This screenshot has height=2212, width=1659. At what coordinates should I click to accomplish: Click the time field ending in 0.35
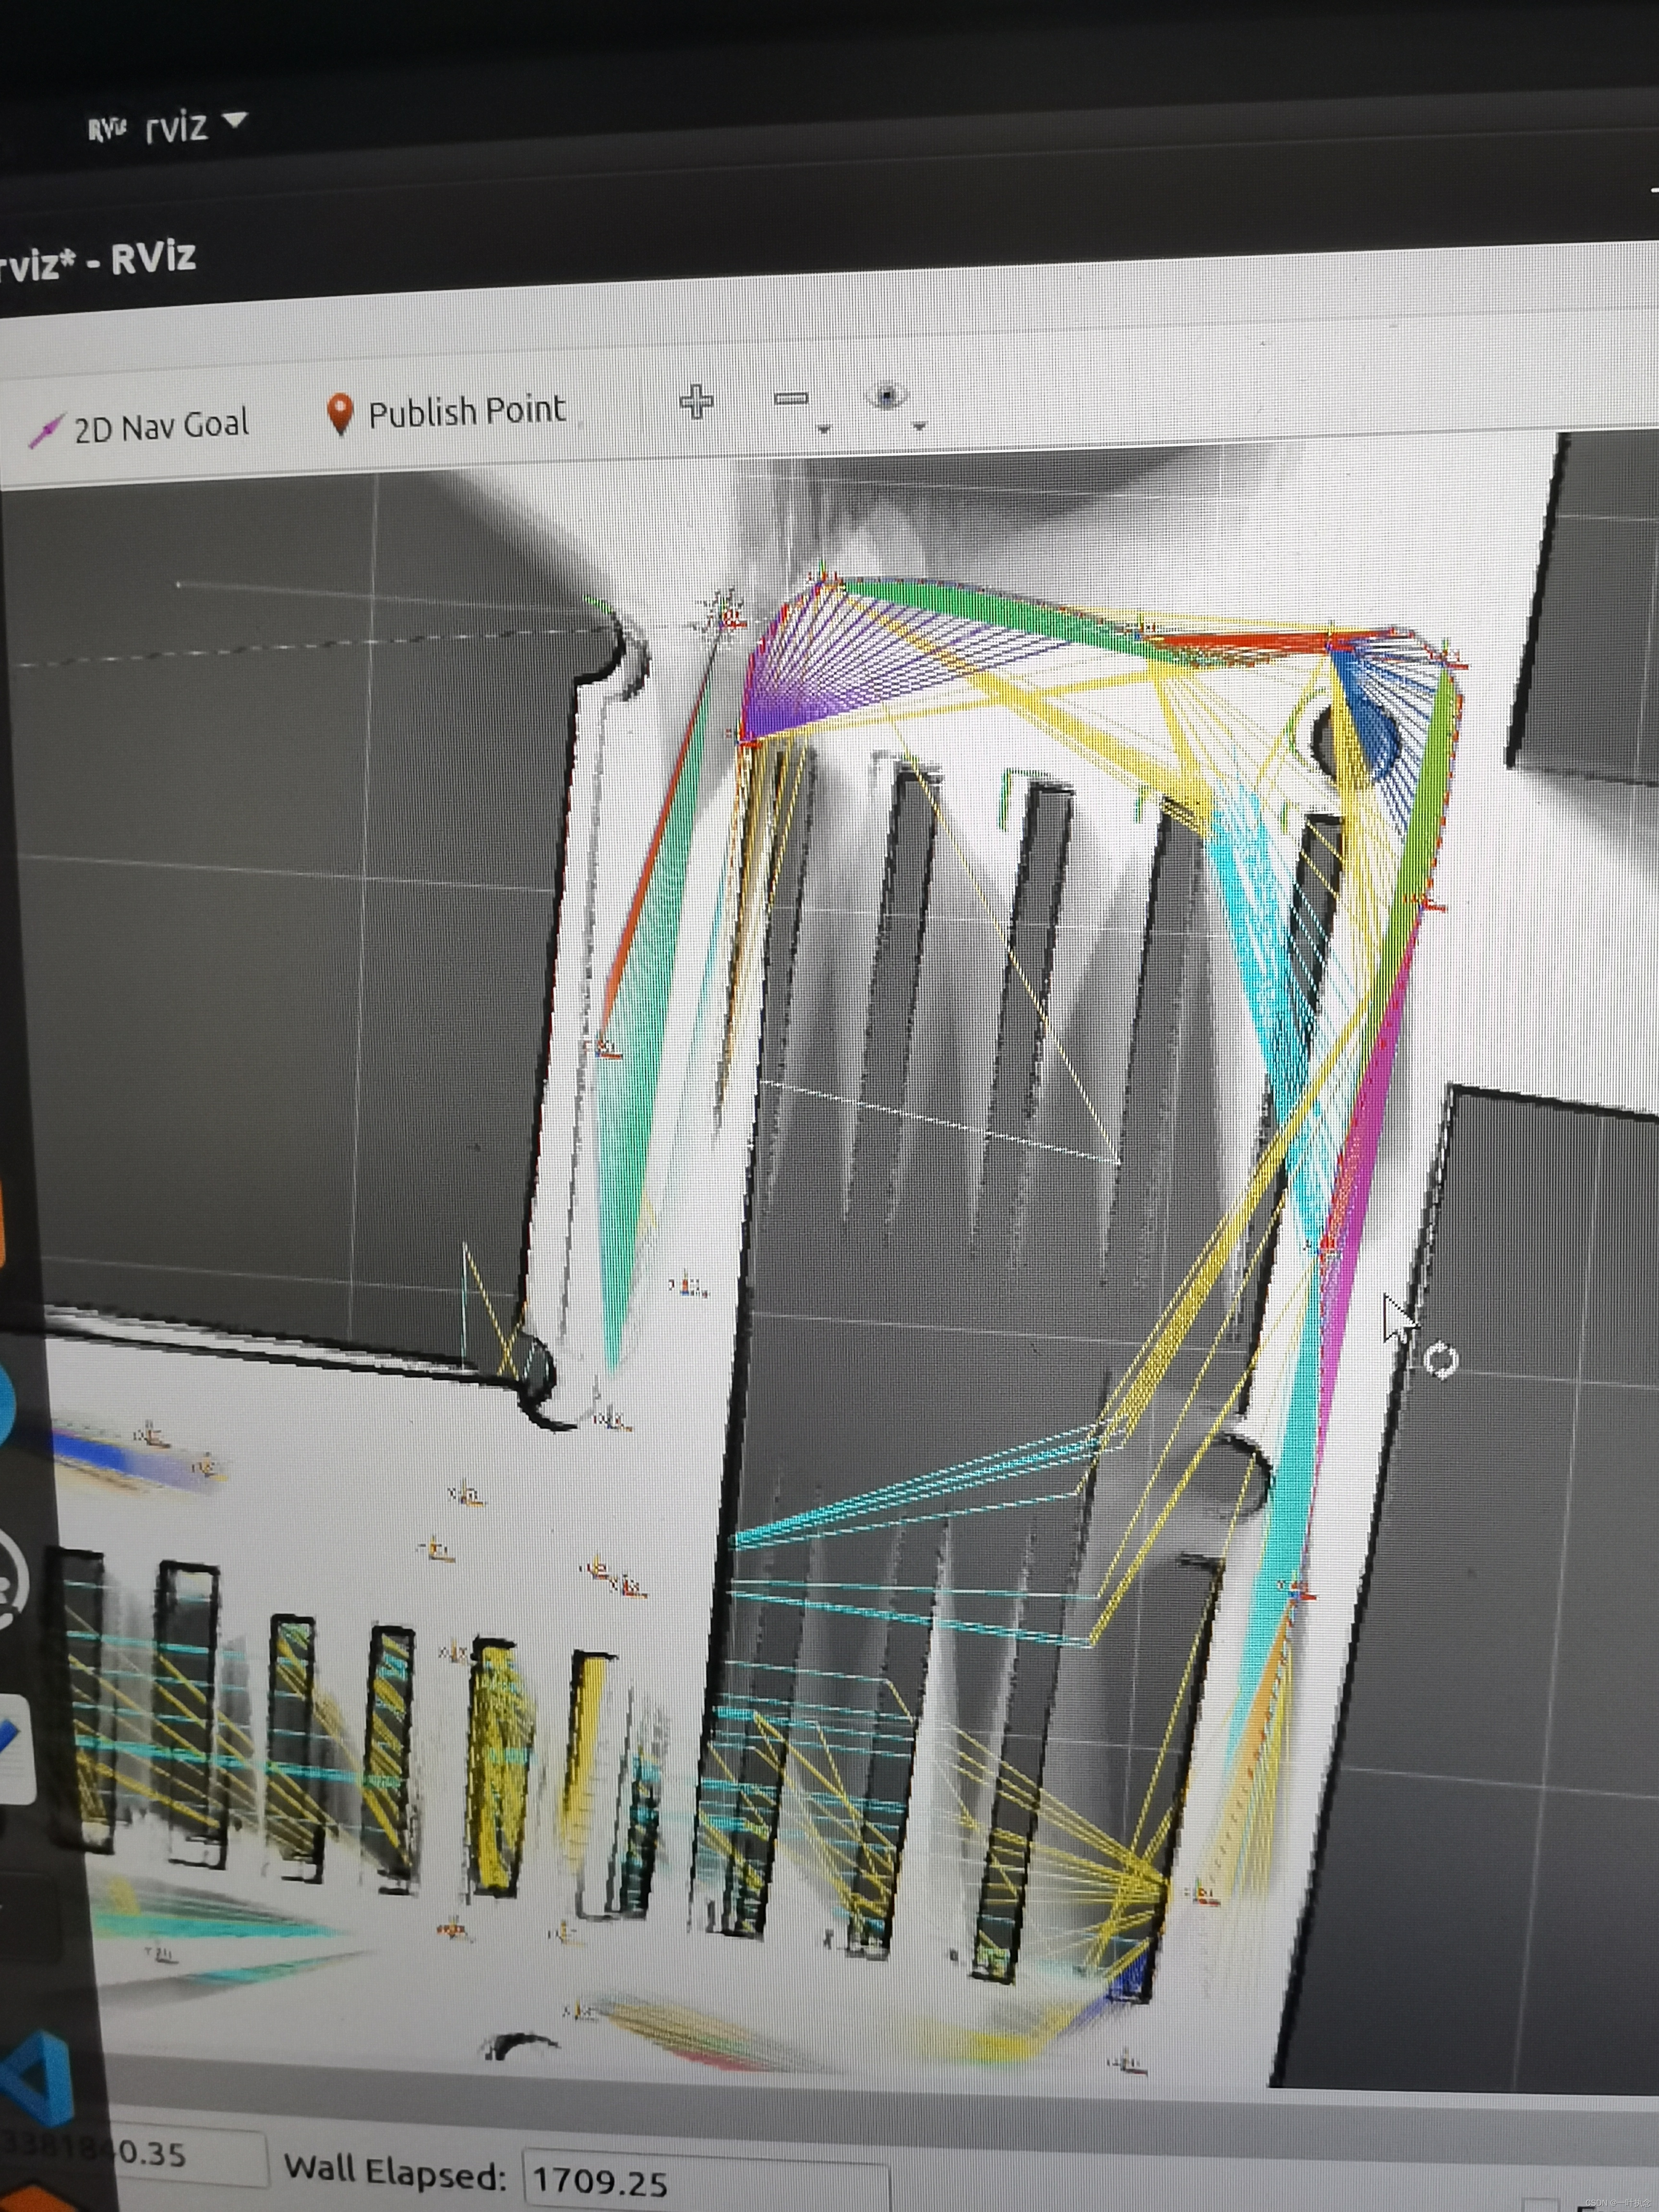click(135, 2155)
